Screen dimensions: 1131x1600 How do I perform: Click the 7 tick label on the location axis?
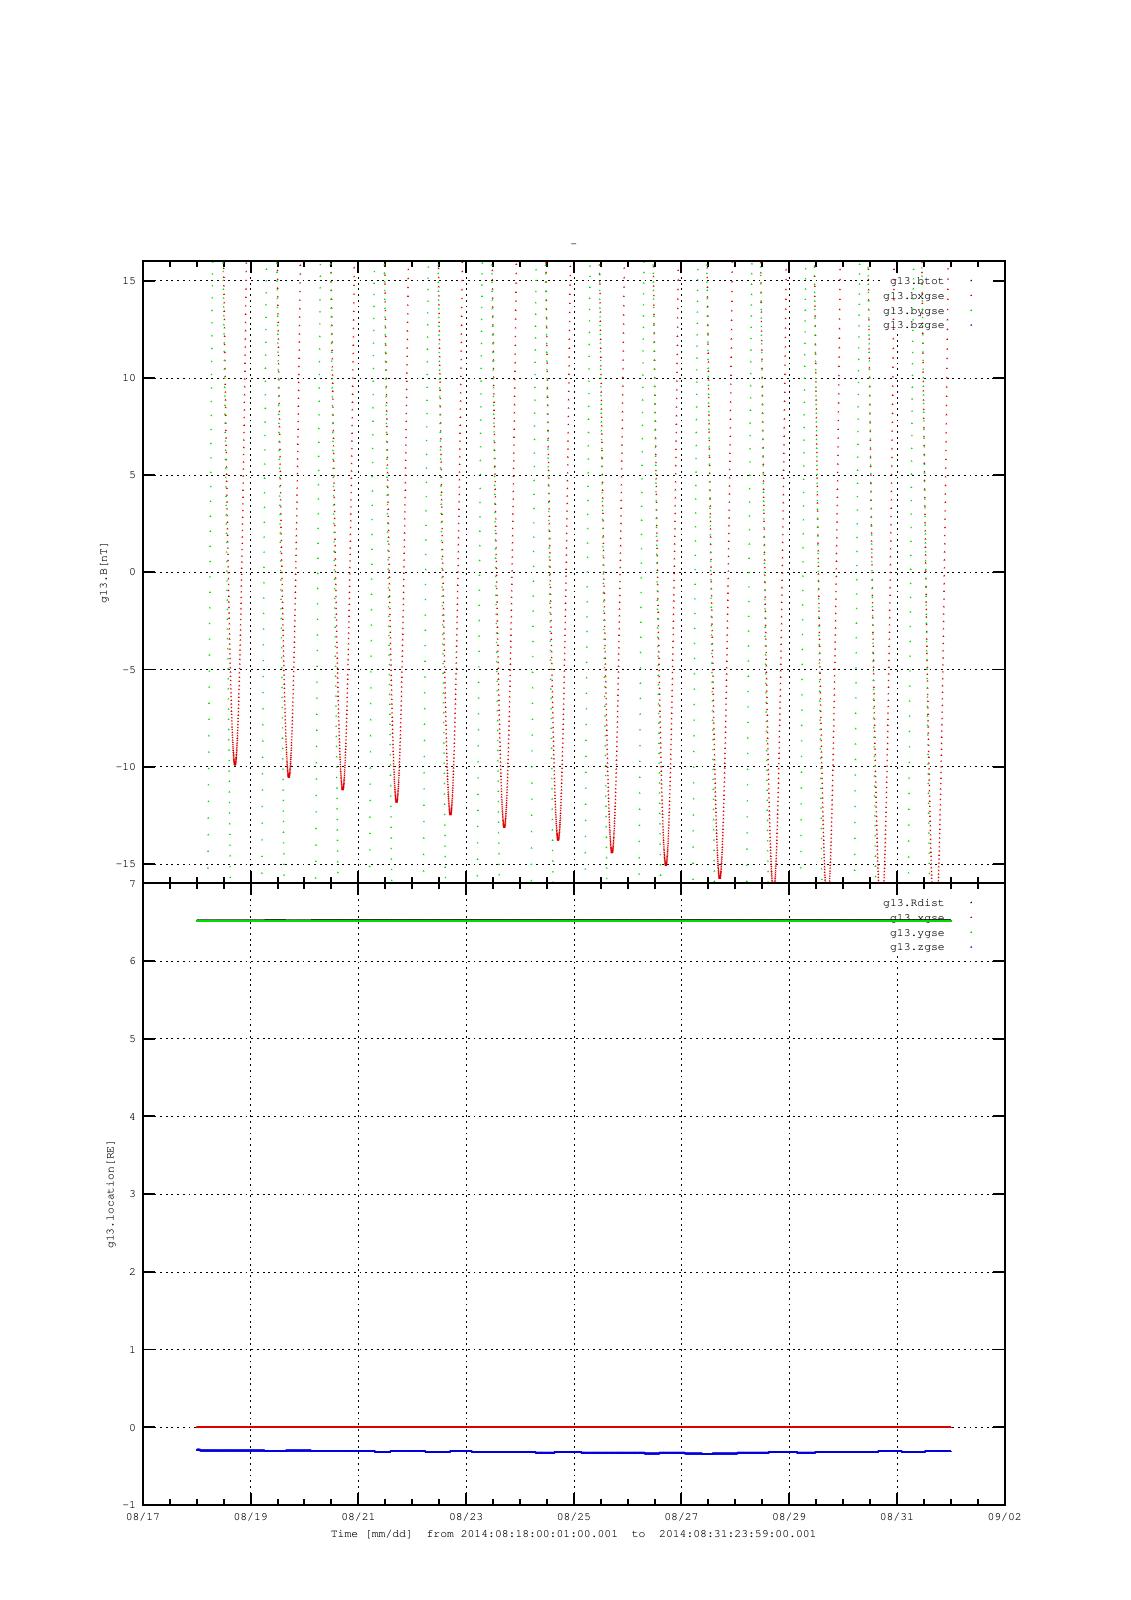[132, 884]
